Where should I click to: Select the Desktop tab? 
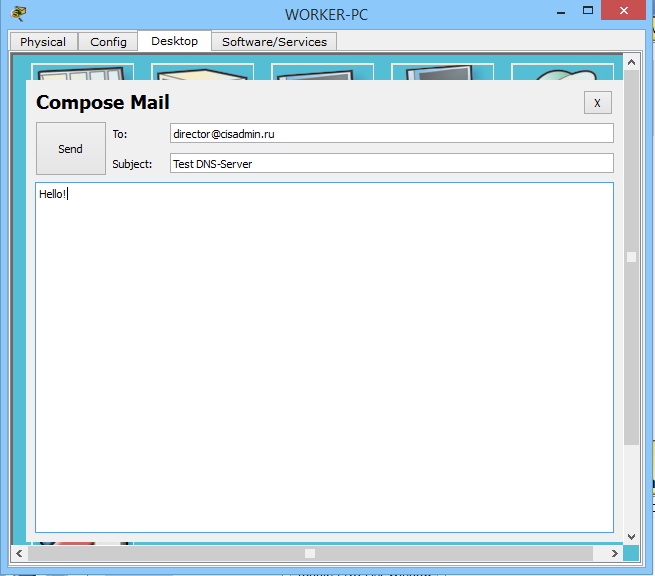[175, 41]
